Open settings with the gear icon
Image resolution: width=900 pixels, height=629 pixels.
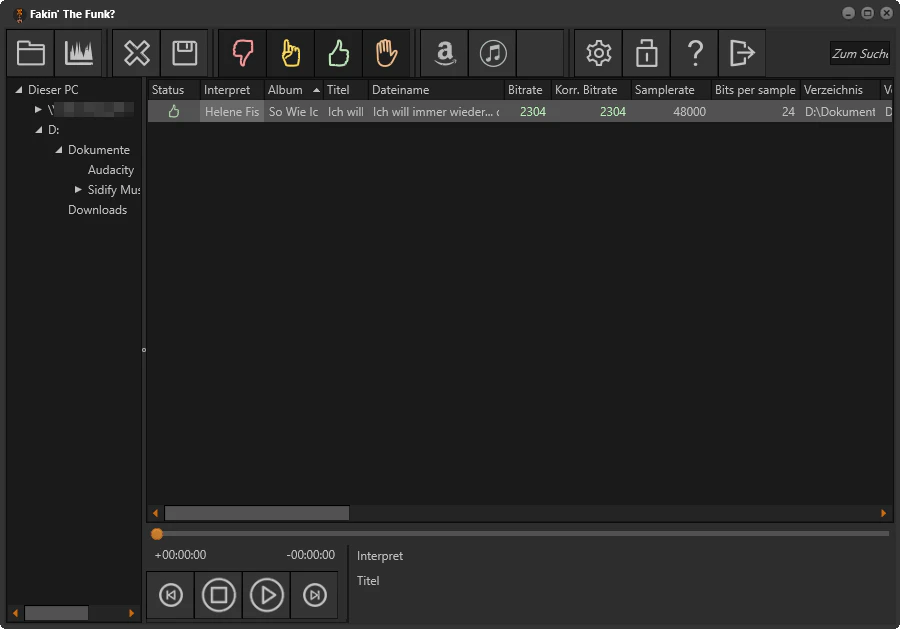point(599,53)
